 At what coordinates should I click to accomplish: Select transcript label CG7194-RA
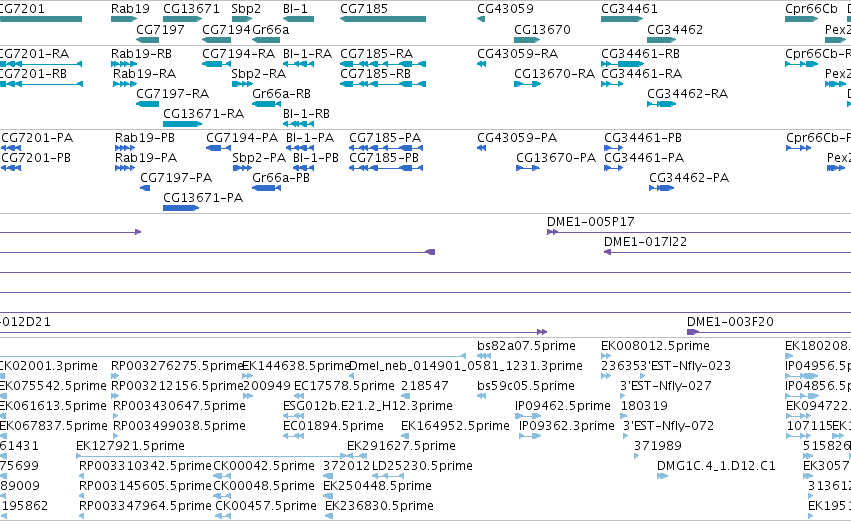pyautogui.click(x=238, y=54)
